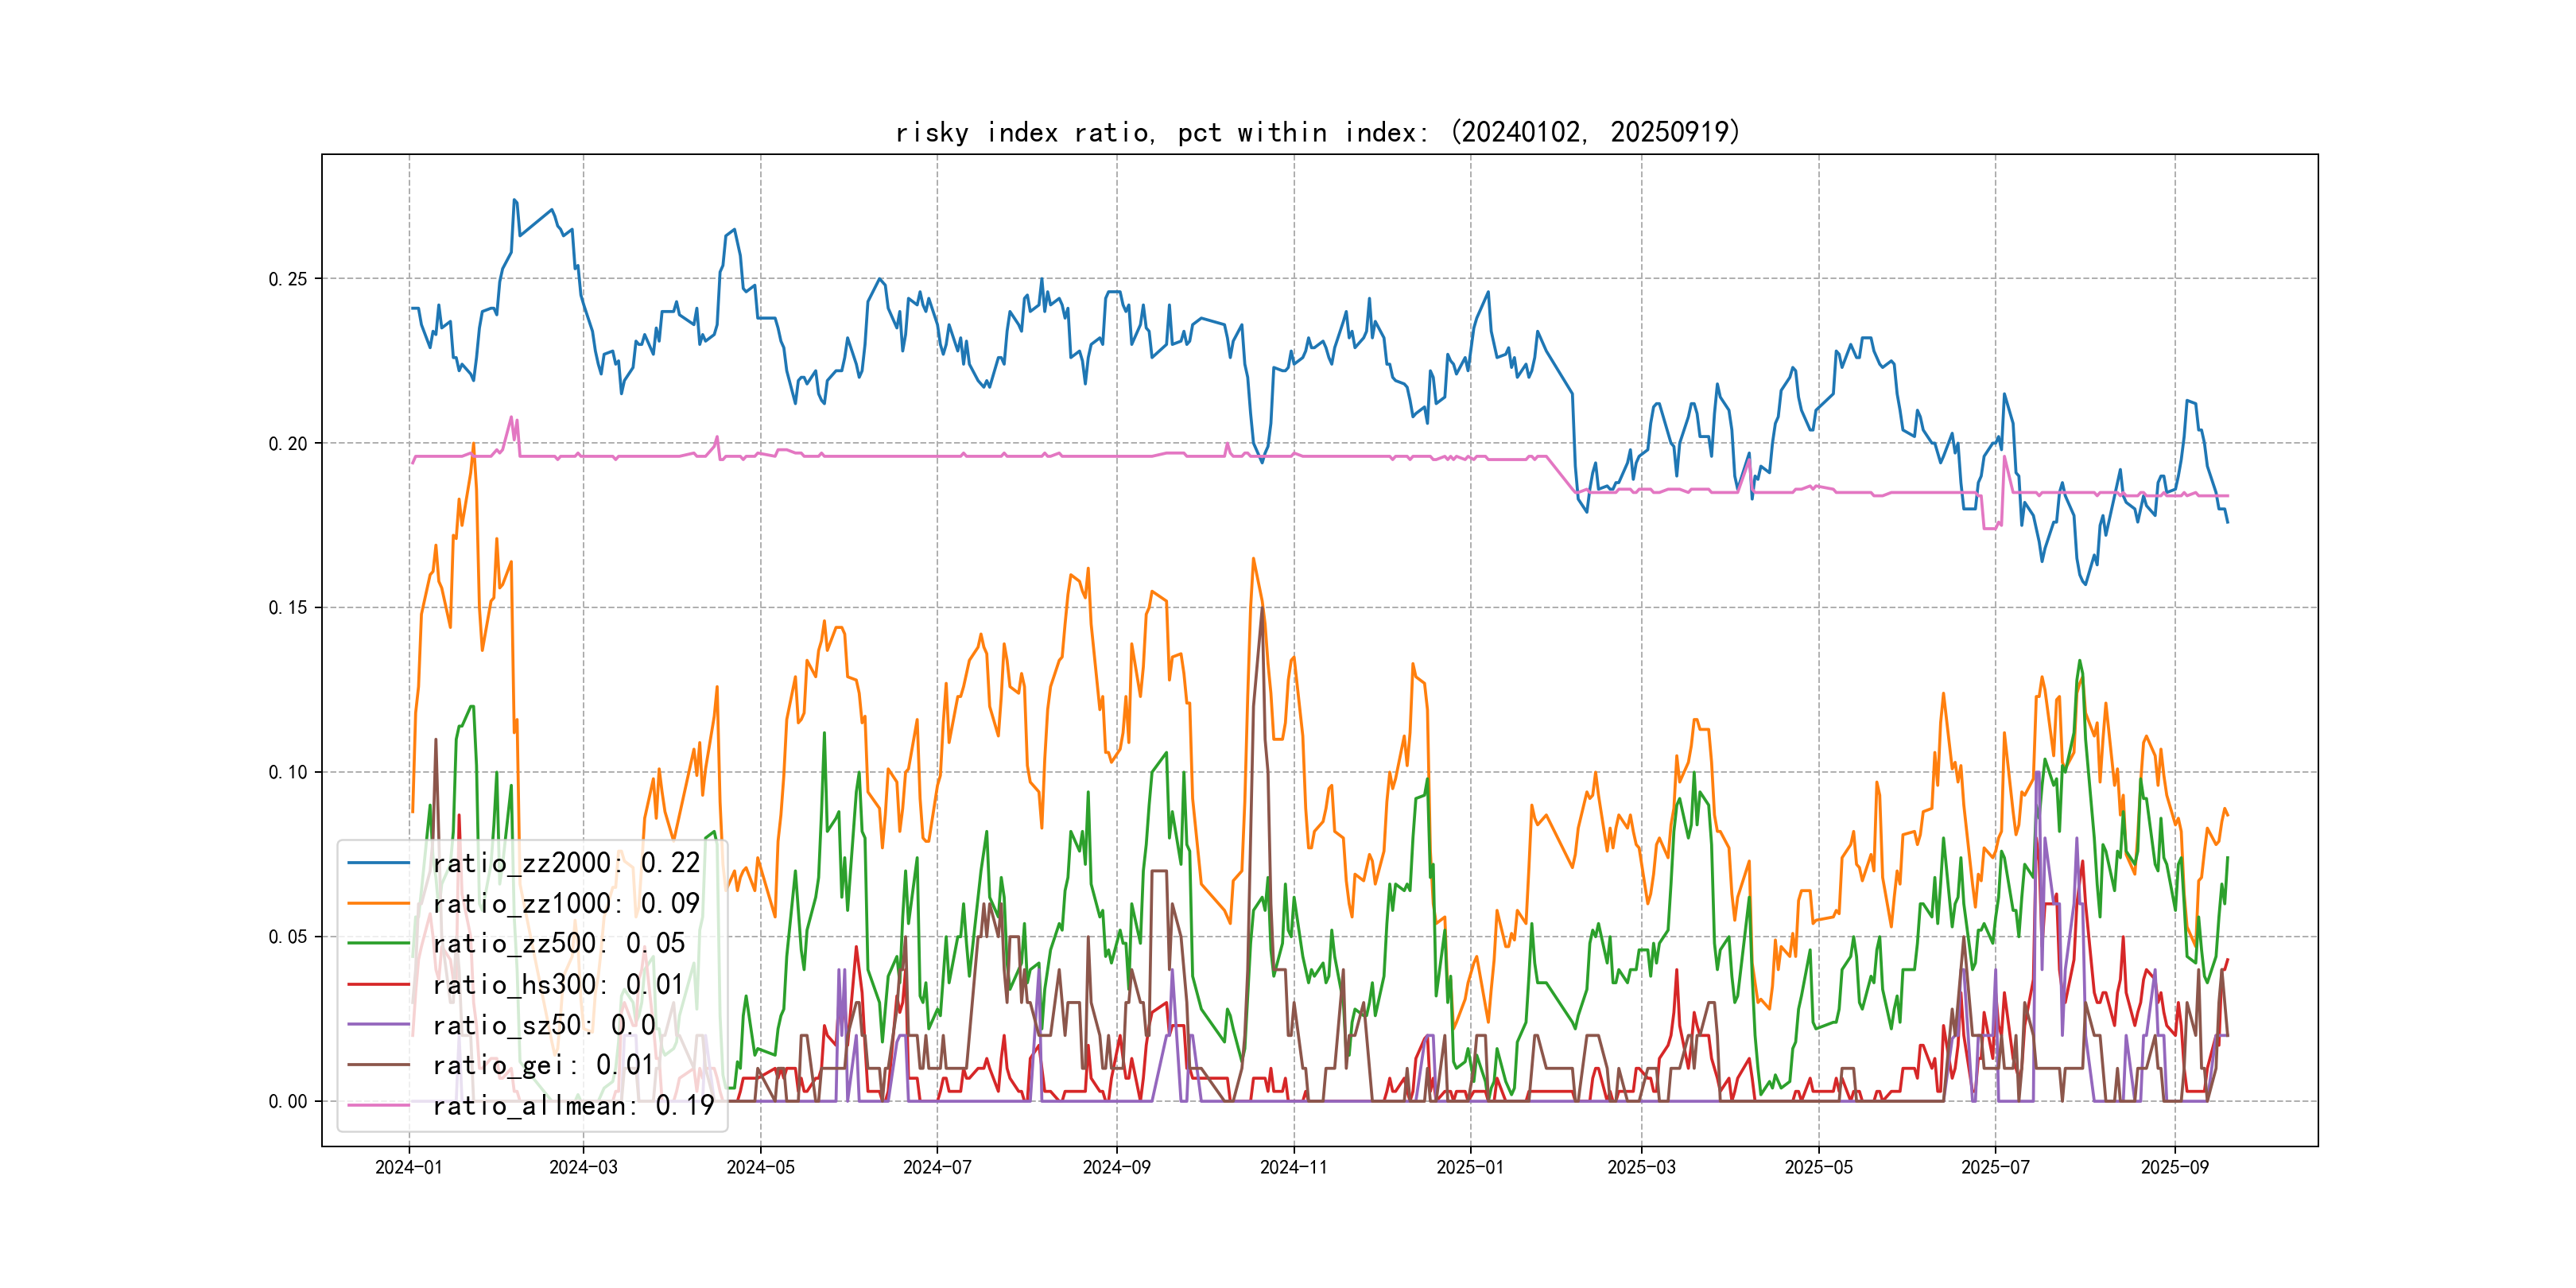The height and width of the screenshot is (1288, 2576).
Task: Click the 2024-01 x-axis tick label
Action: (x=408, y=1167)
